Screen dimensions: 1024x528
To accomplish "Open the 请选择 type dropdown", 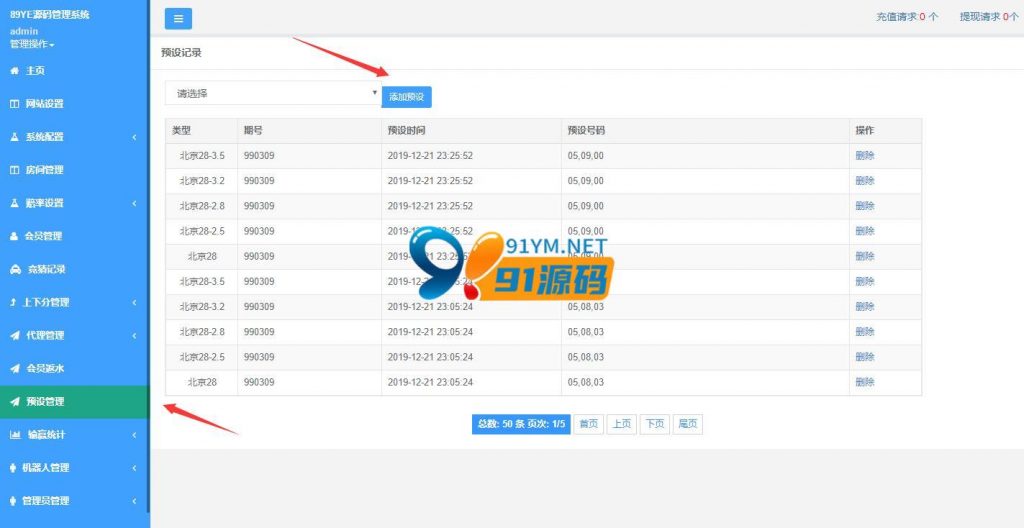I will (x=273, y=93).
